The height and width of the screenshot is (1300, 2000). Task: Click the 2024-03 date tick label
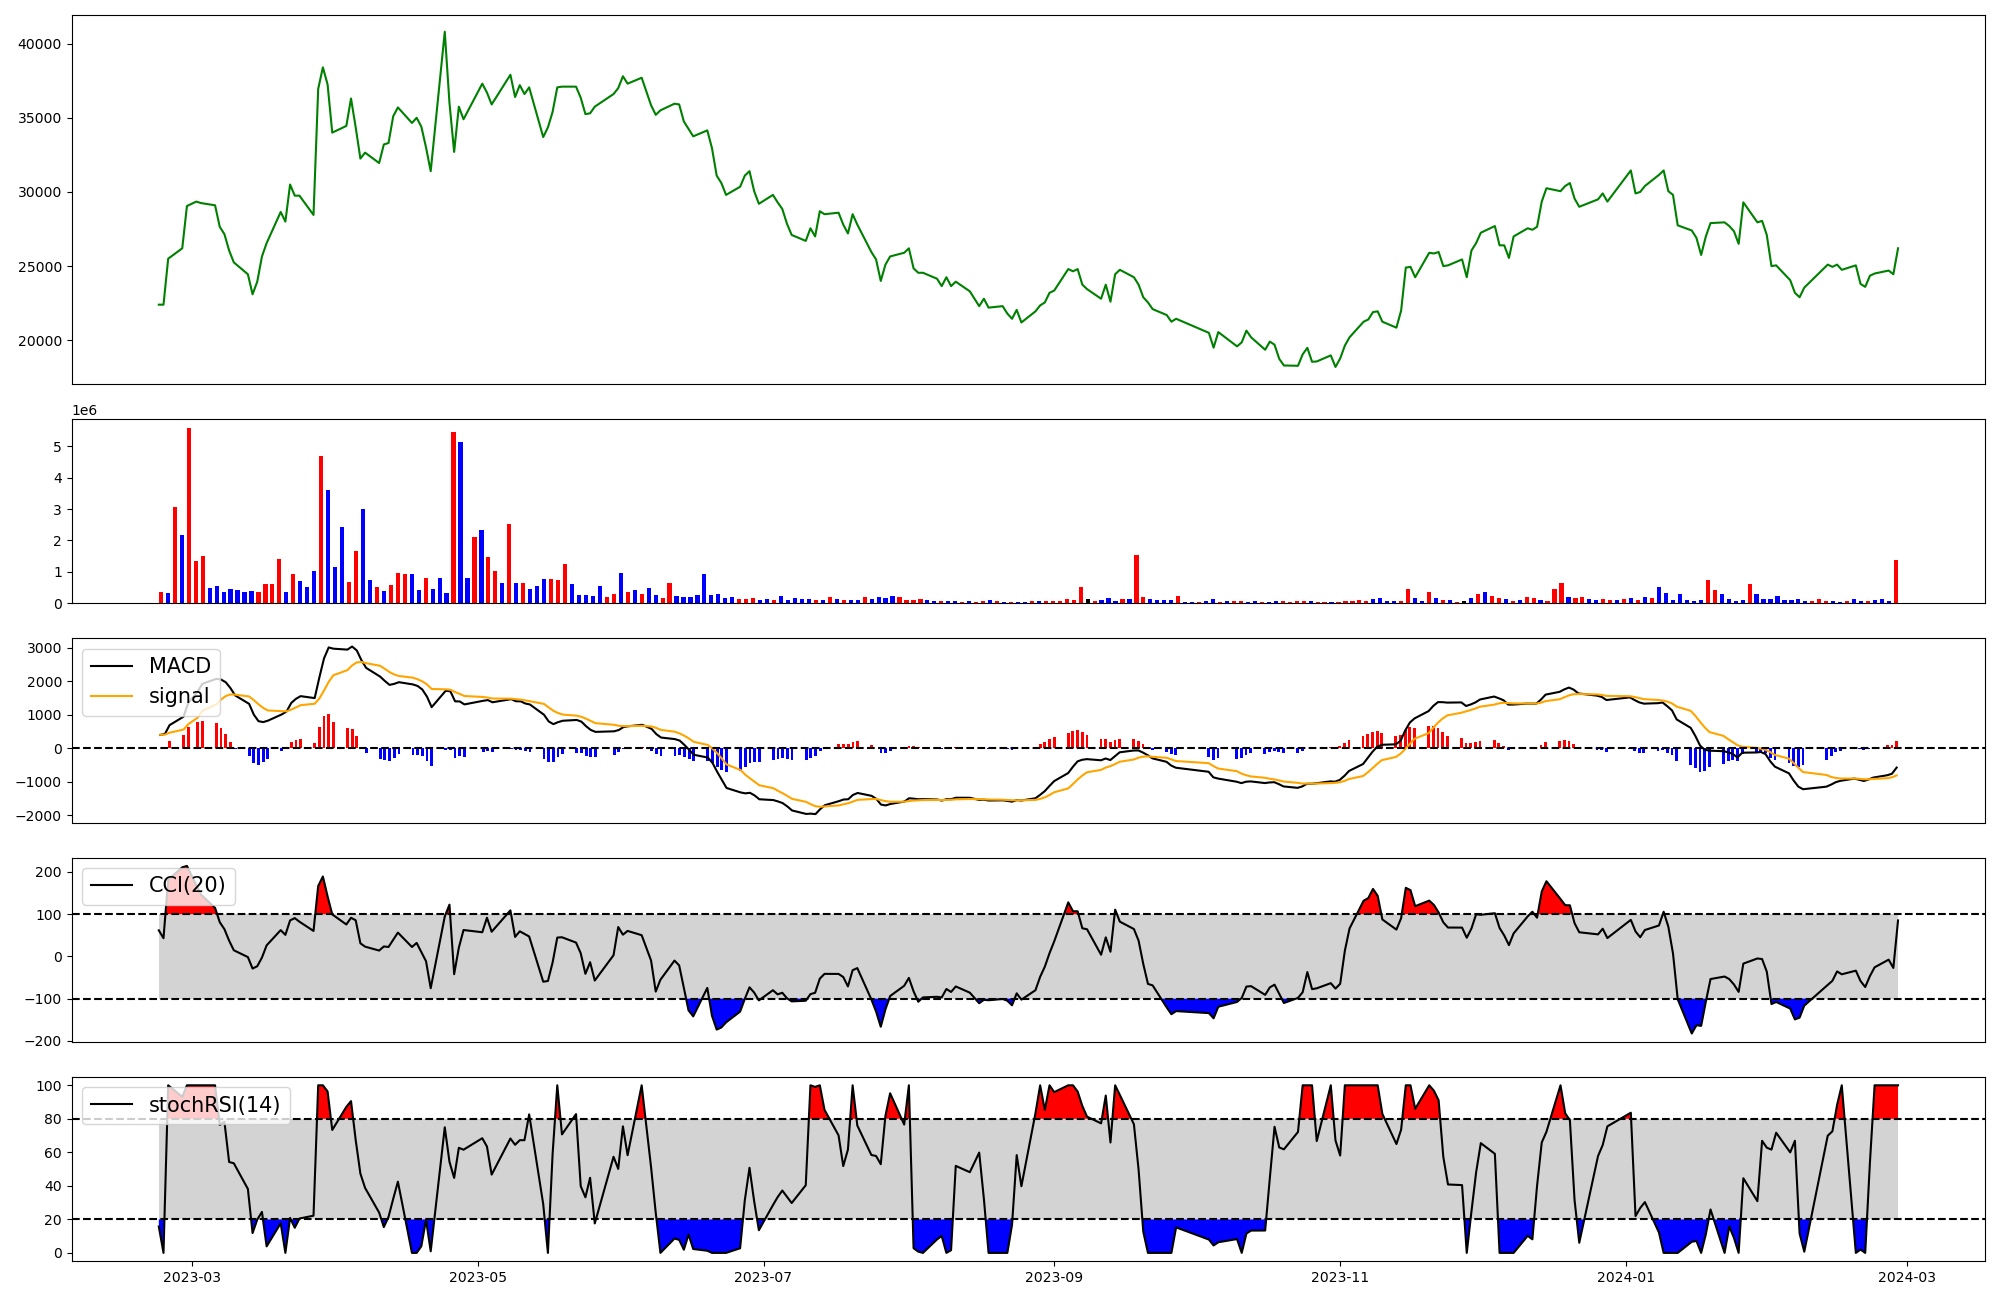[1908, 1277]
